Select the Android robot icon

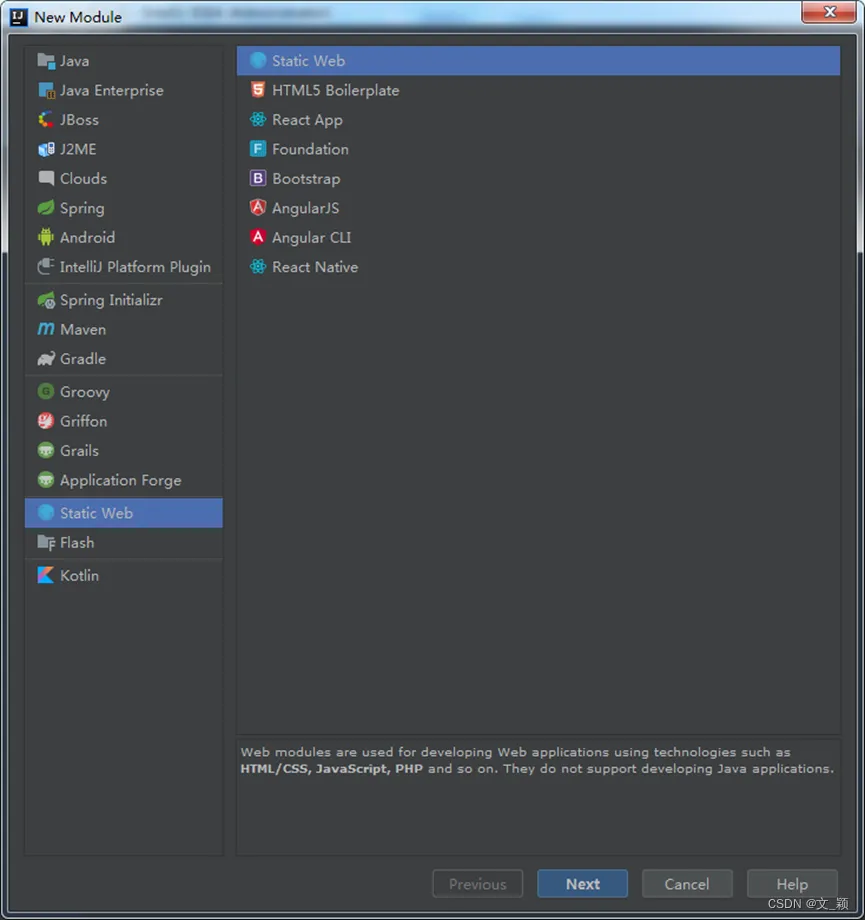click(46, 238)
